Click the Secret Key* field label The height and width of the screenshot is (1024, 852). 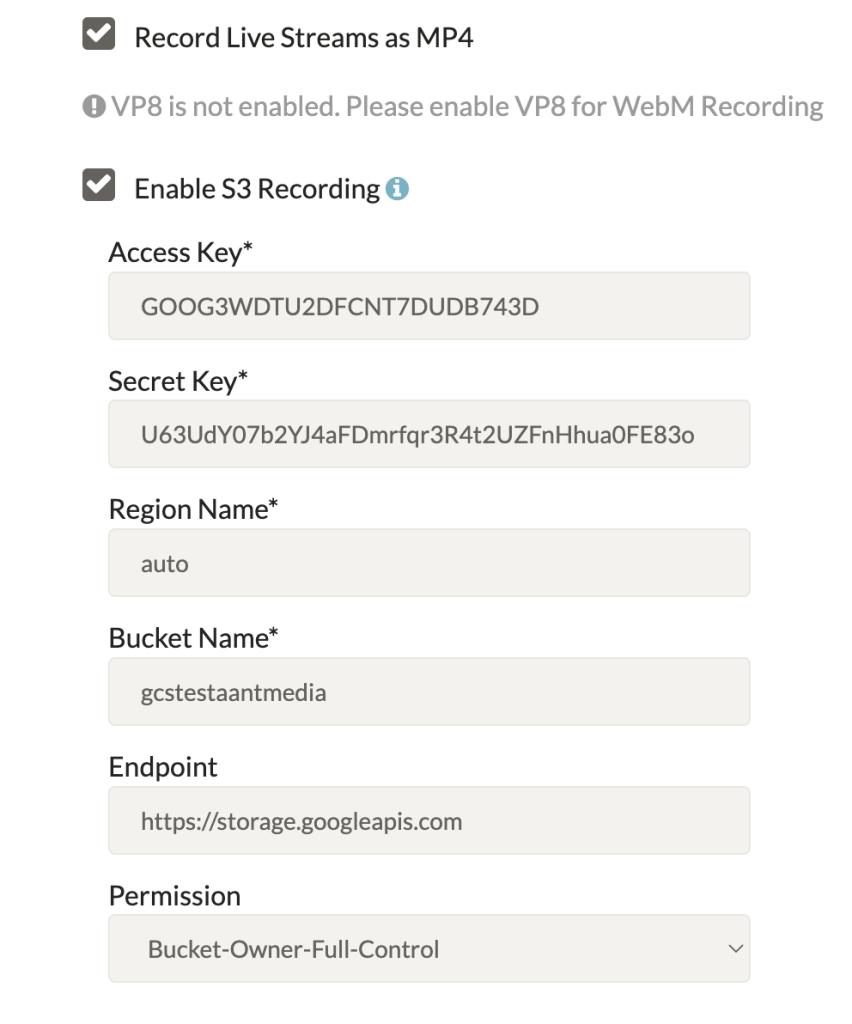[x=178, y=381]
